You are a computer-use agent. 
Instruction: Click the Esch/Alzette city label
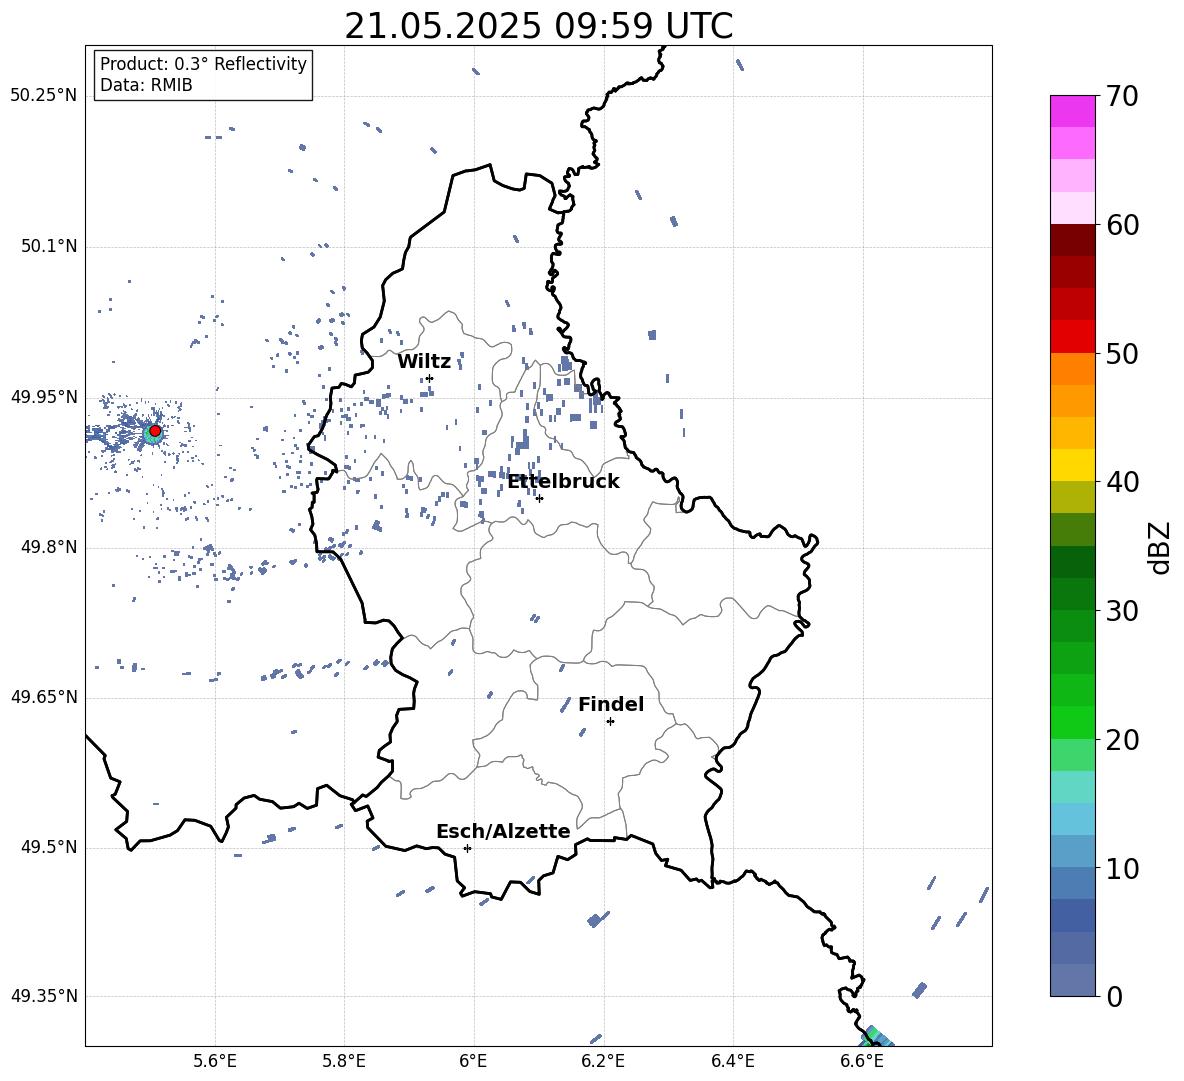(503, 832)
